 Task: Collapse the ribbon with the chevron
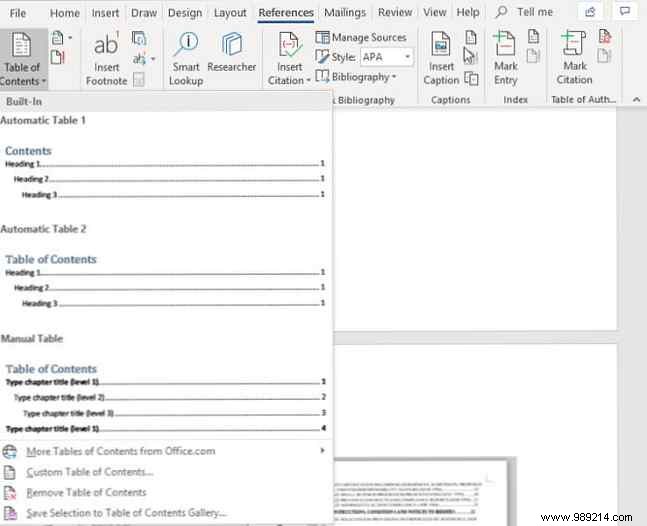(x=636, y=100)
